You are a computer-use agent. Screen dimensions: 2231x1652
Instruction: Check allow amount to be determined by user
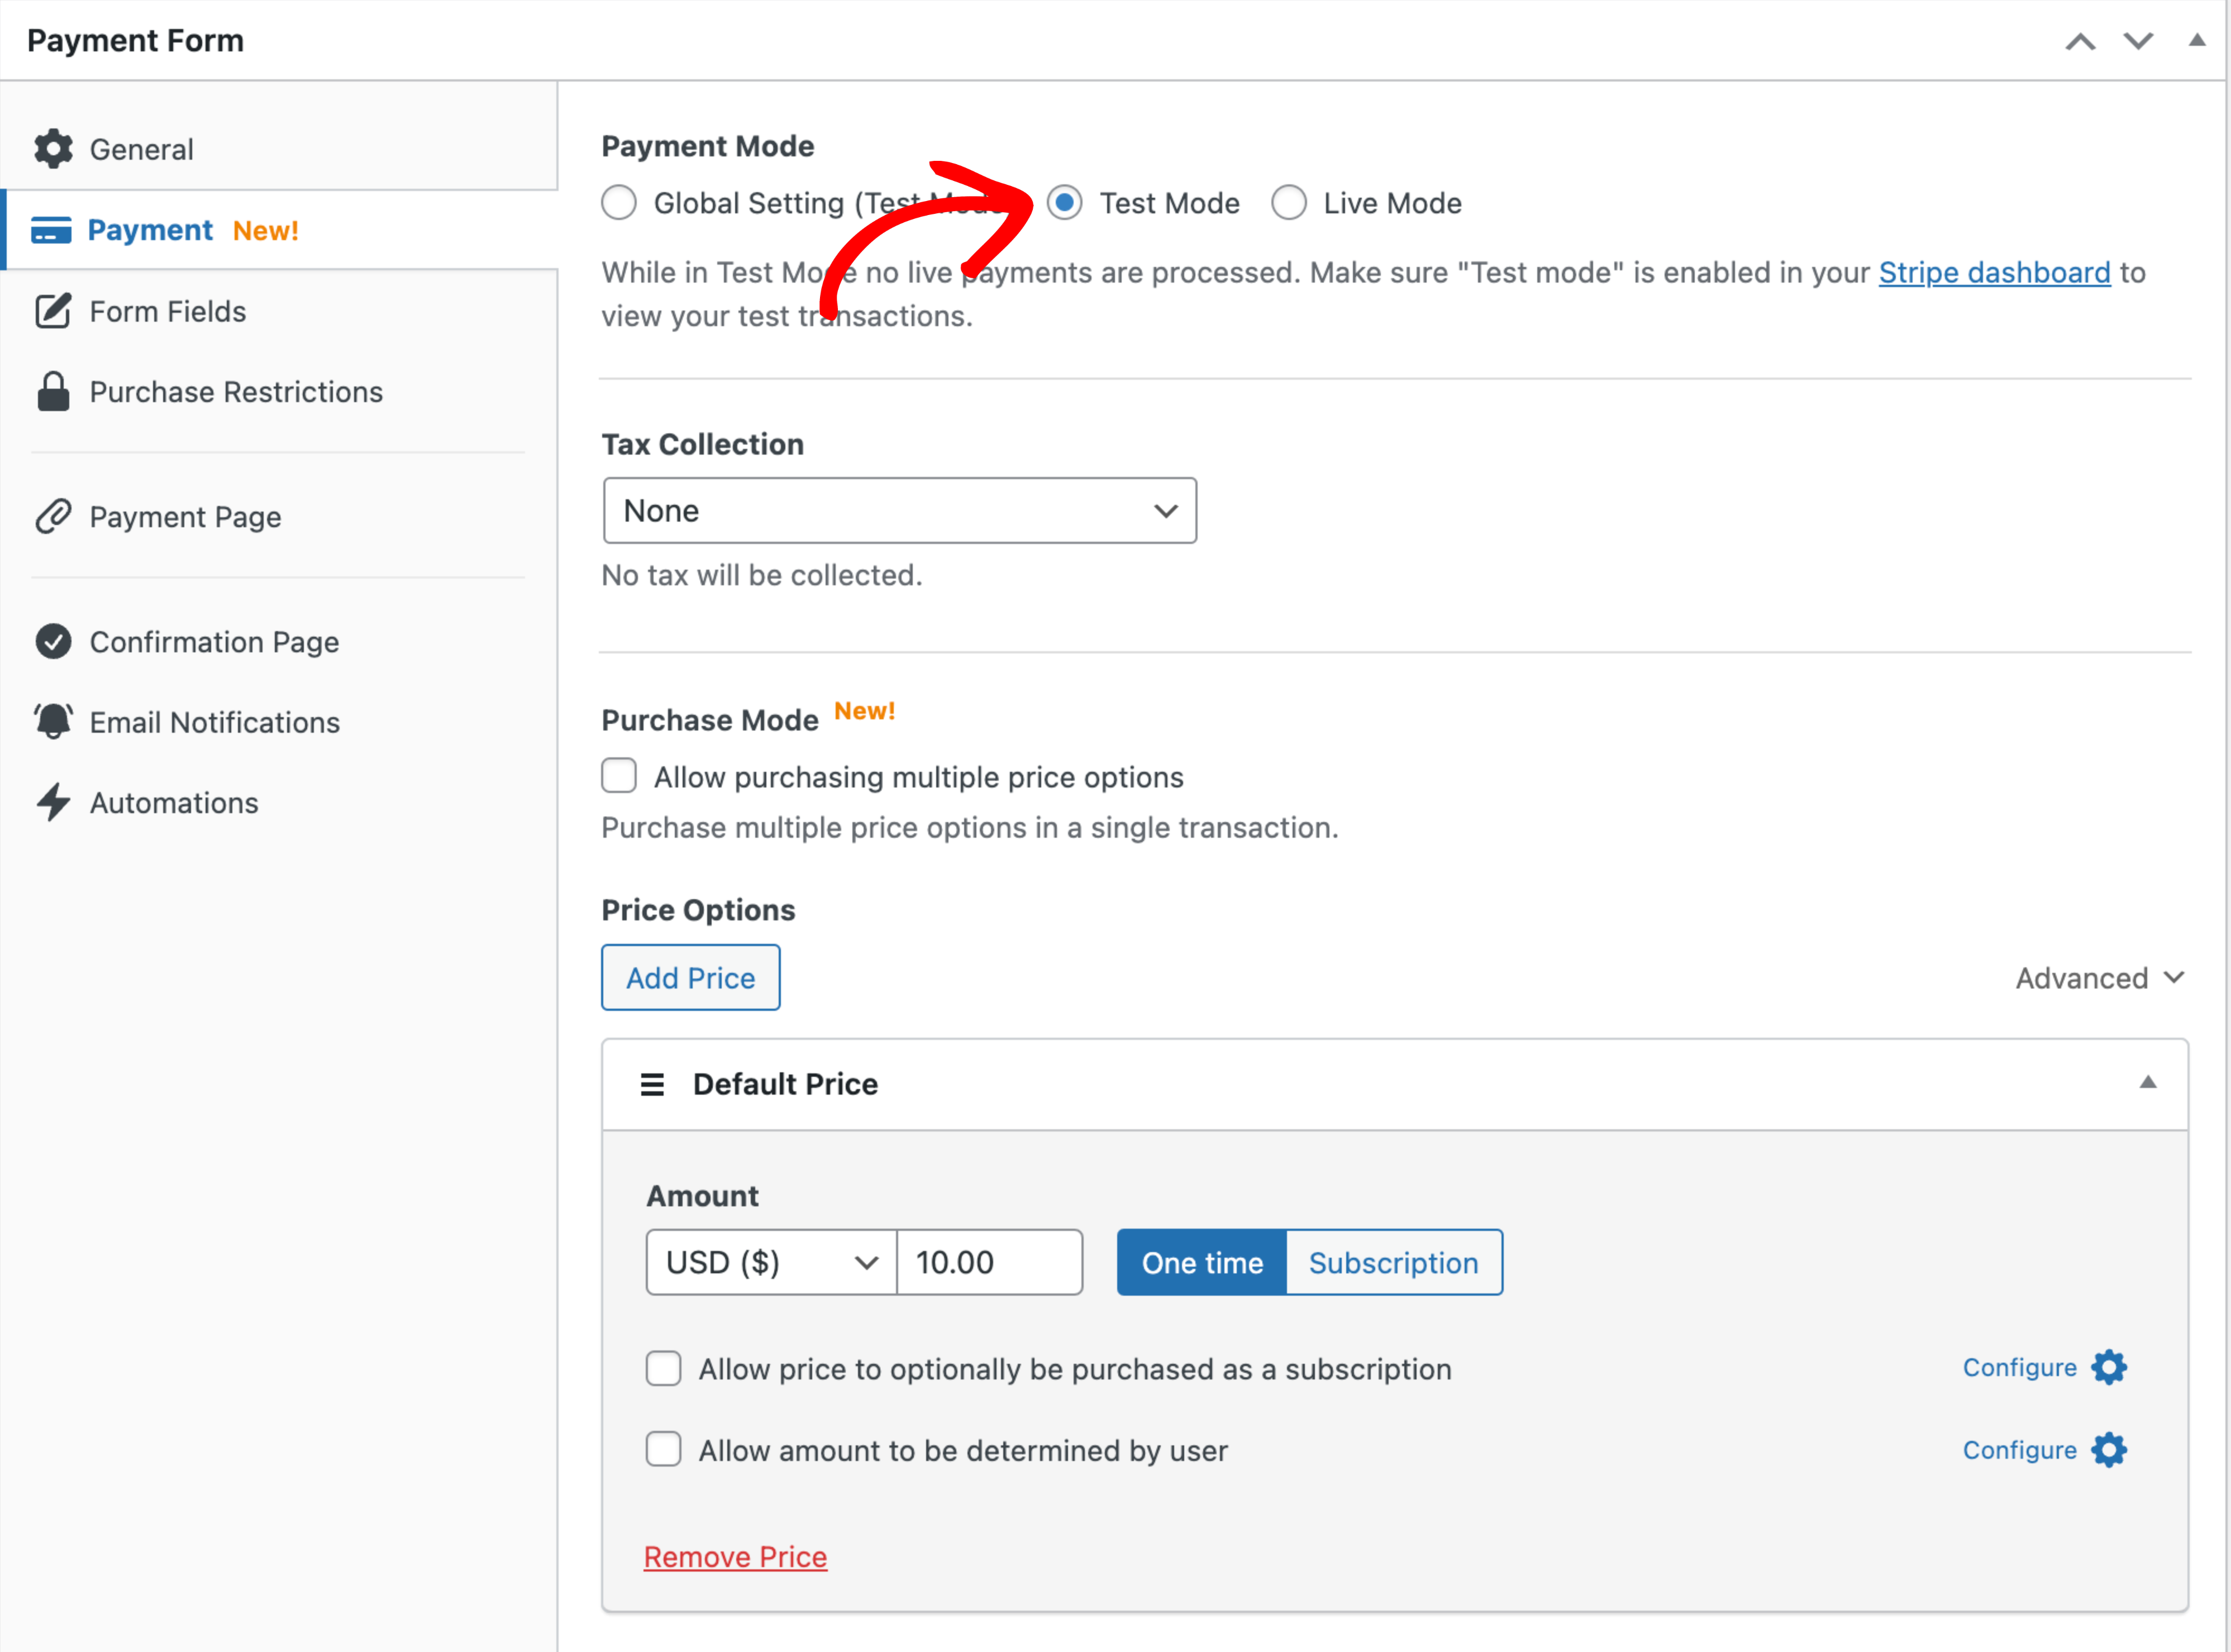(663, 1449)
